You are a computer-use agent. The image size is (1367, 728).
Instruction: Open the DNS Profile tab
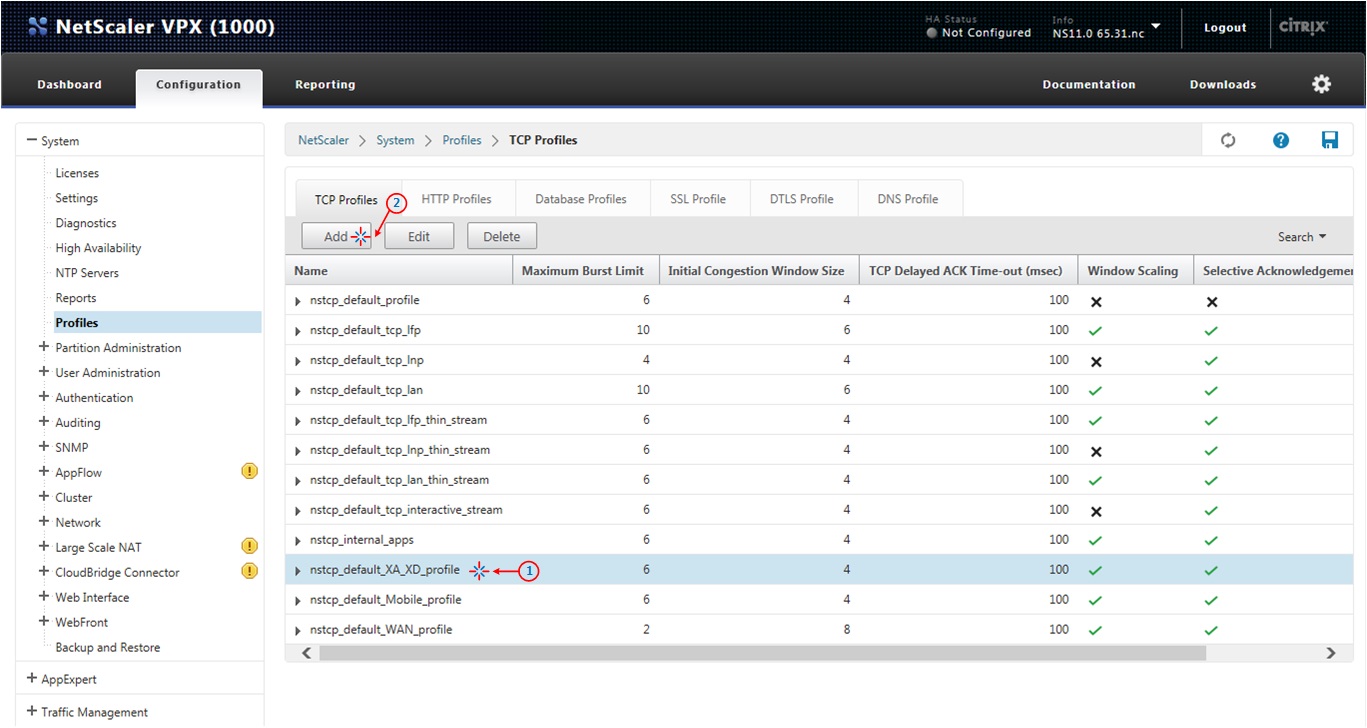908,199
